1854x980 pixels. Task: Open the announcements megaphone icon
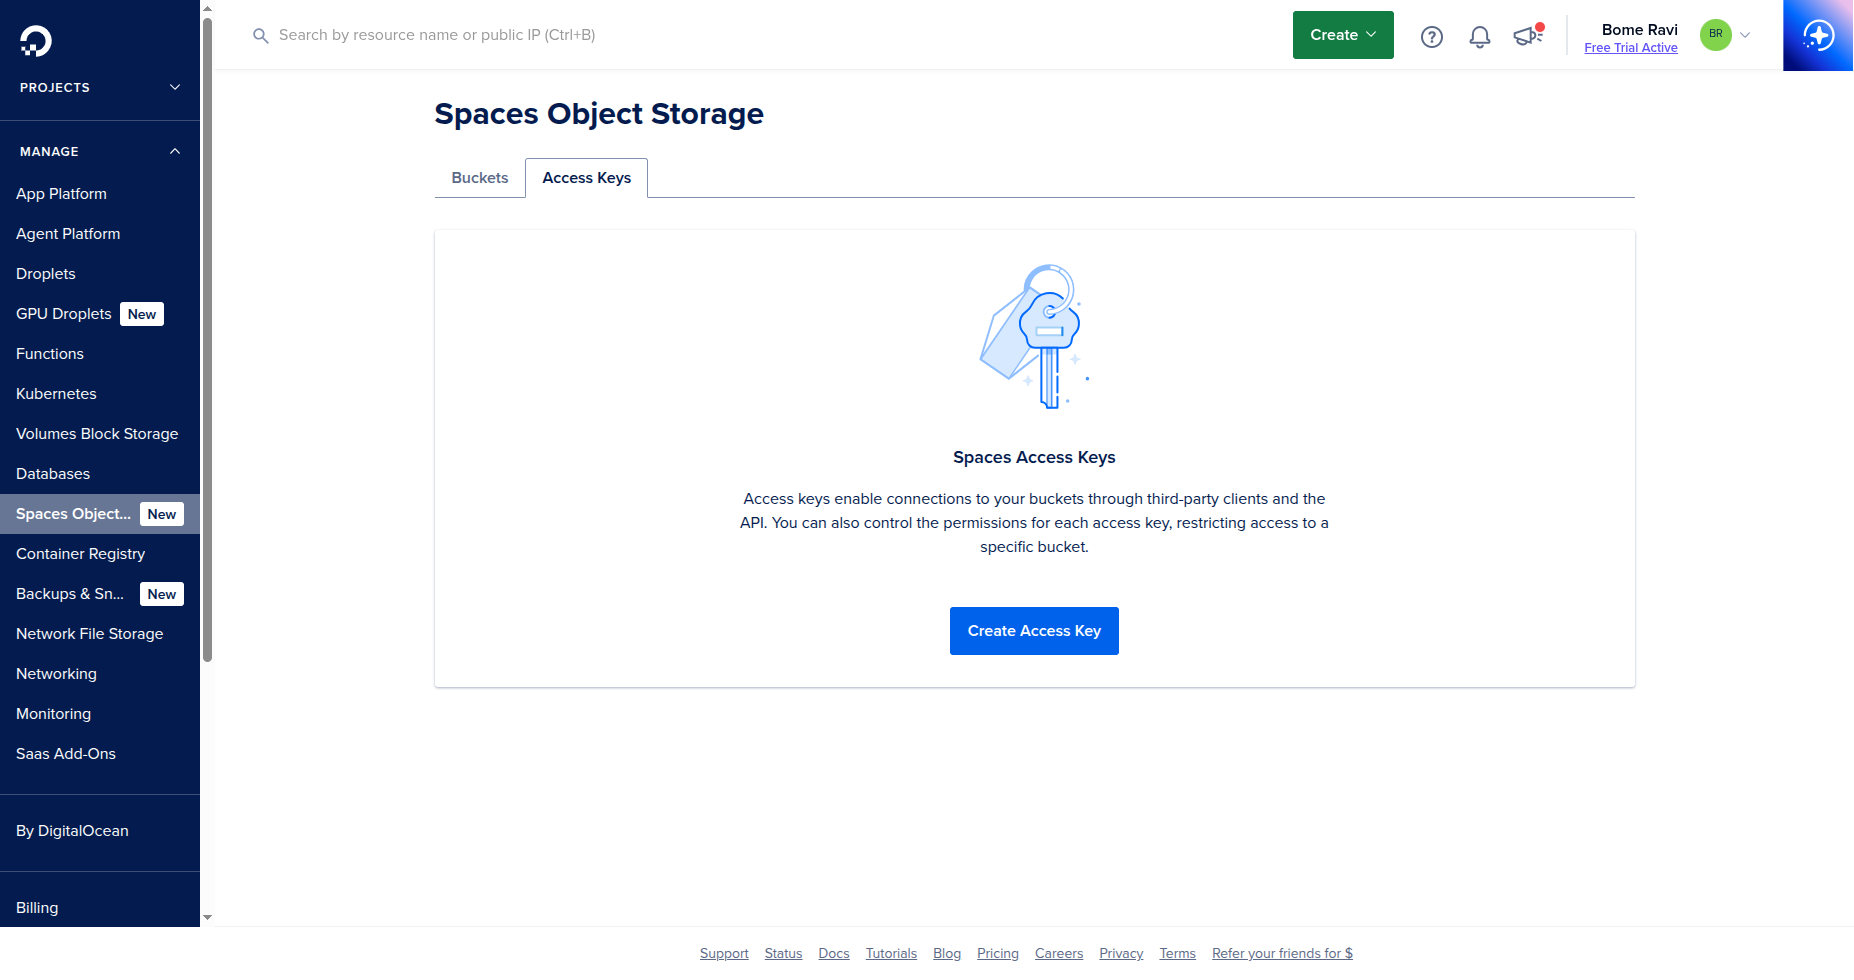1527,36
